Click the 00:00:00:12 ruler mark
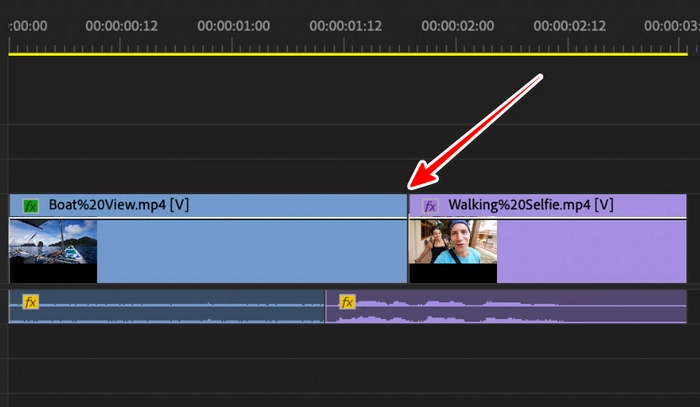 [121, 26]
